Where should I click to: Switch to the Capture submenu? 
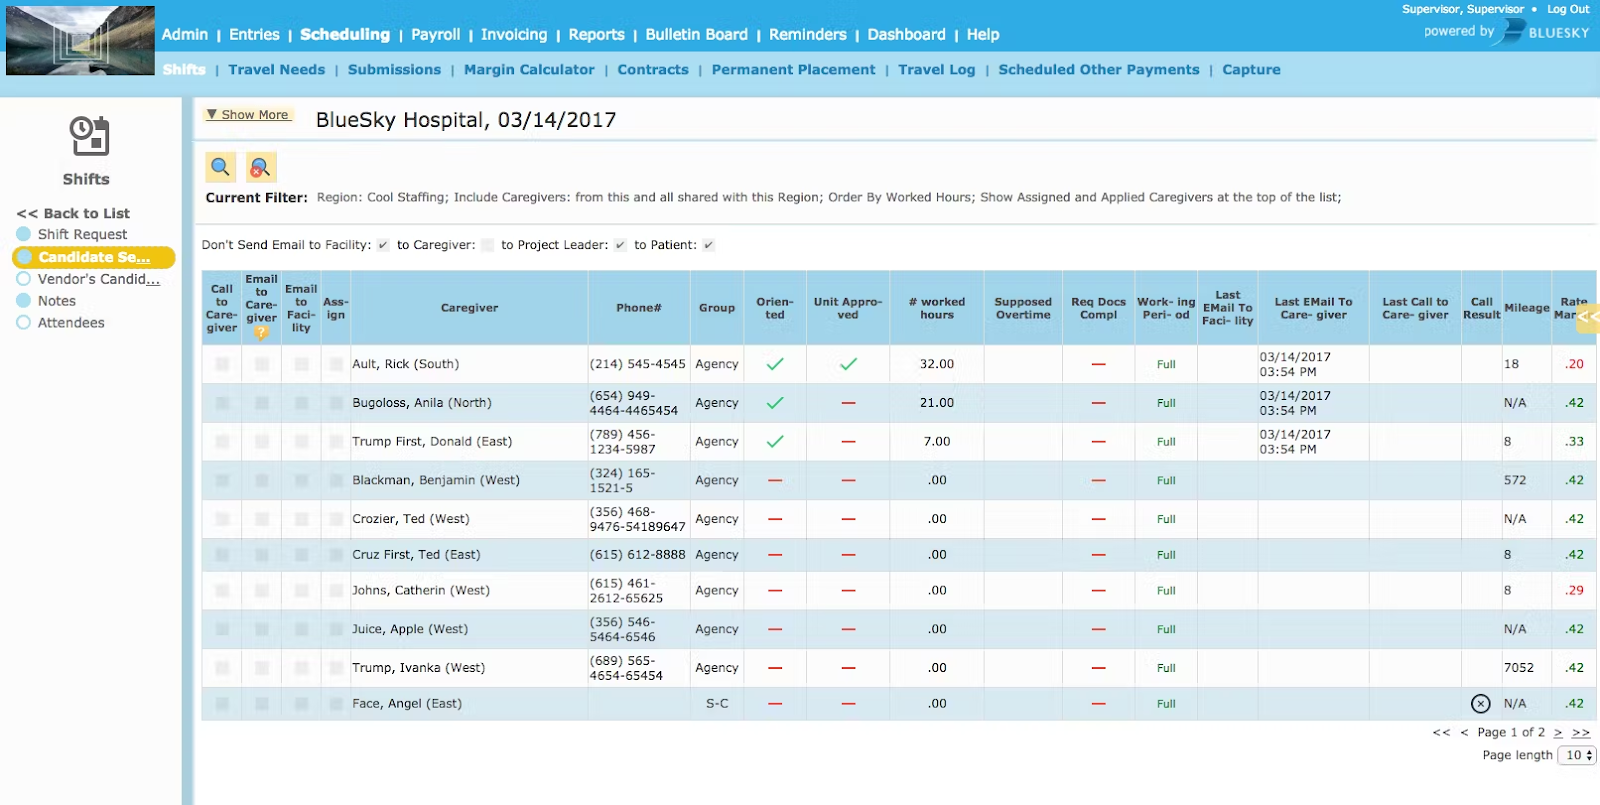tap(1251, 70)
